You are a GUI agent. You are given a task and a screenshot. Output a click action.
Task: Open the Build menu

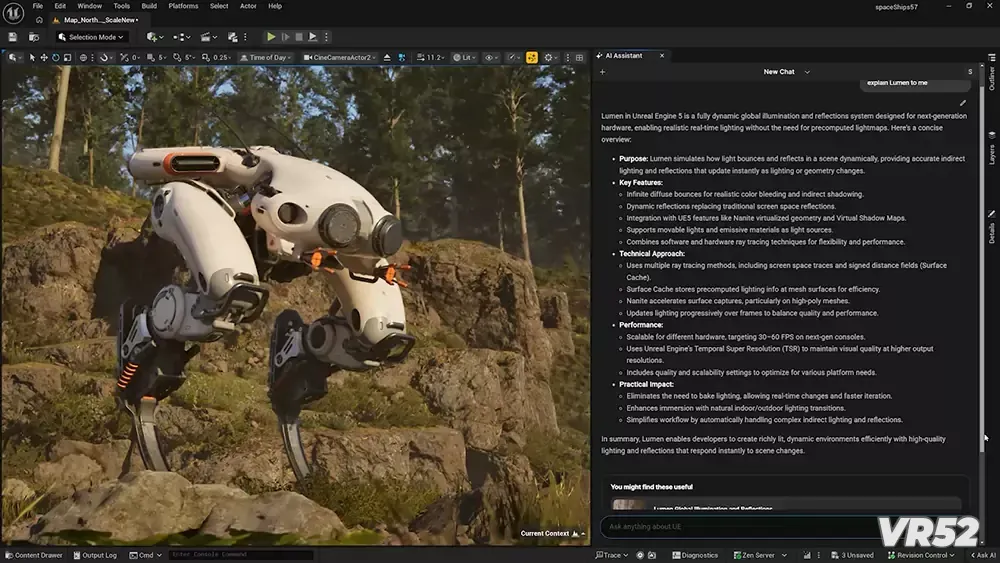click(x=149, y=6)
